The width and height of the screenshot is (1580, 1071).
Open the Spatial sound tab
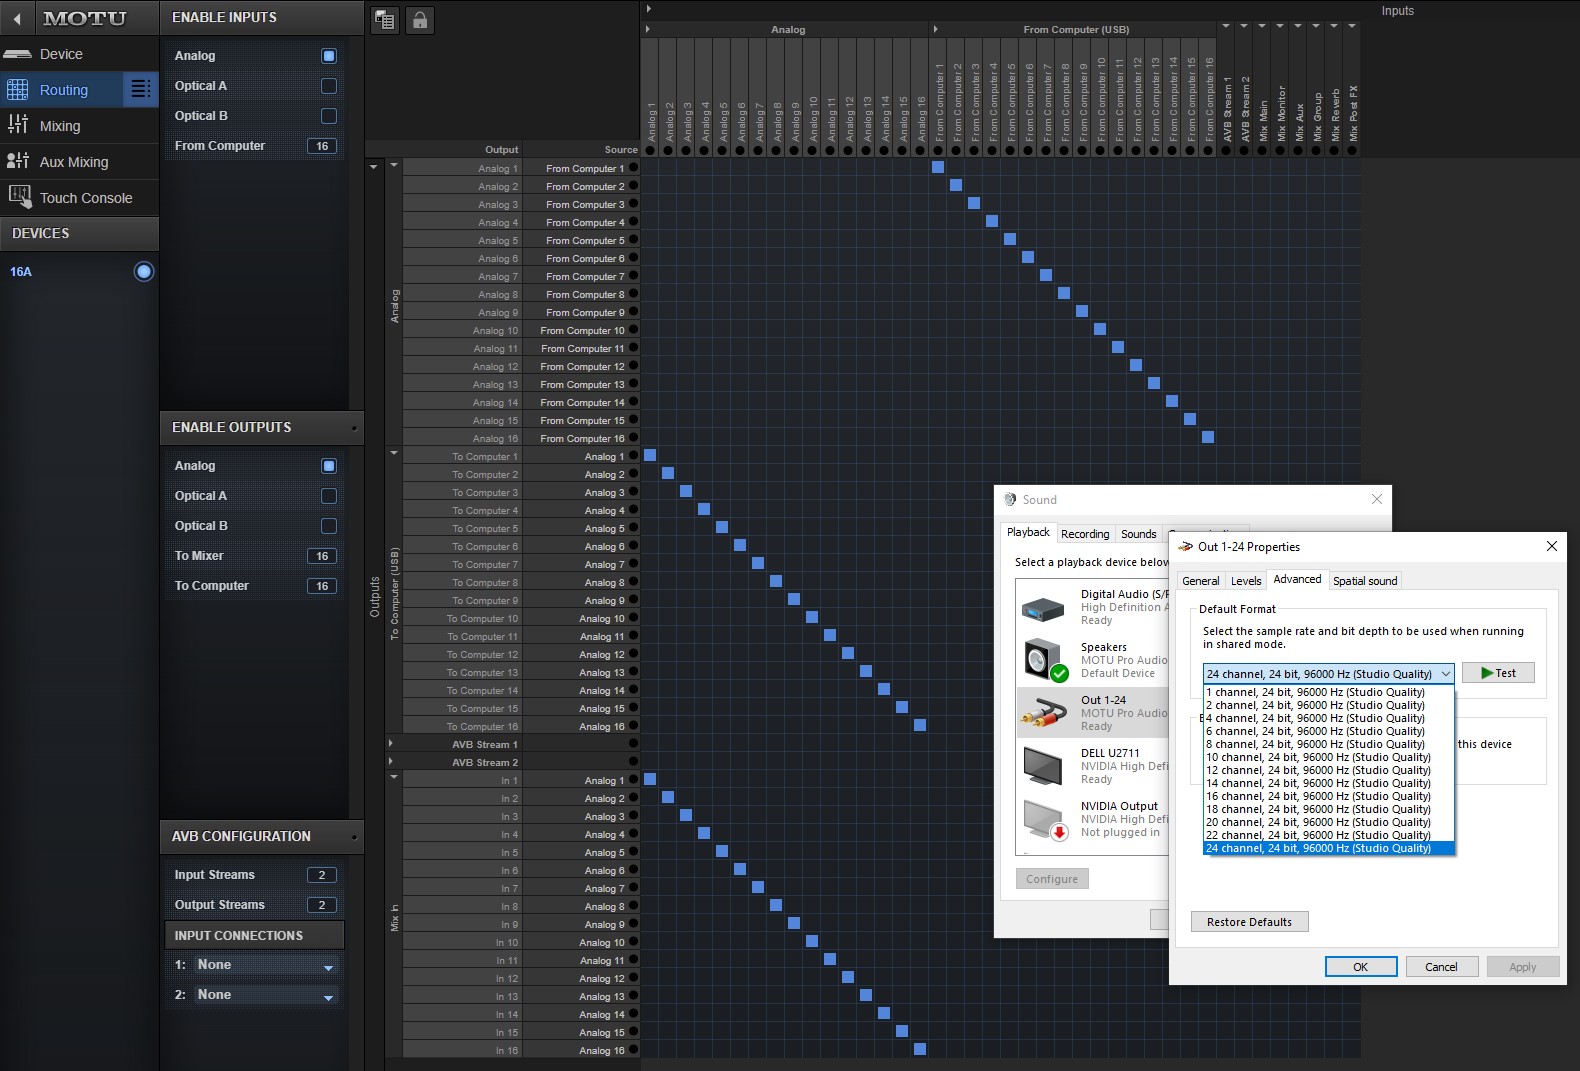pyautogui.click(x=1365, y=581)
